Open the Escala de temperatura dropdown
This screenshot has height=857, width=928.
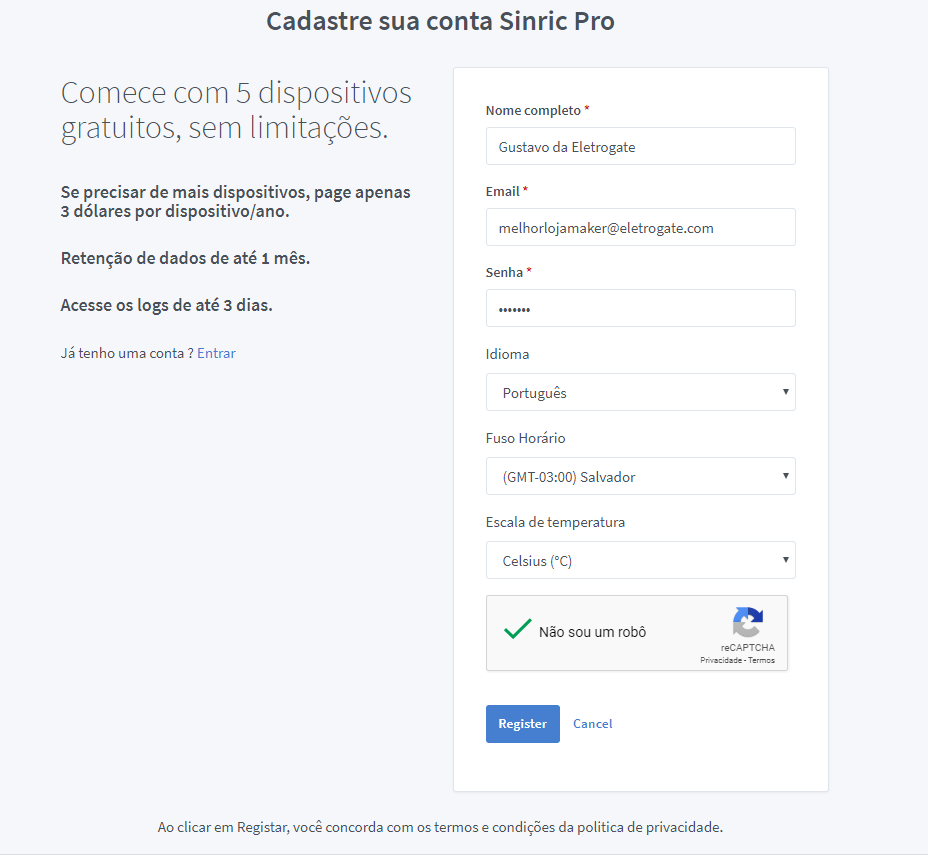point(640,560)
